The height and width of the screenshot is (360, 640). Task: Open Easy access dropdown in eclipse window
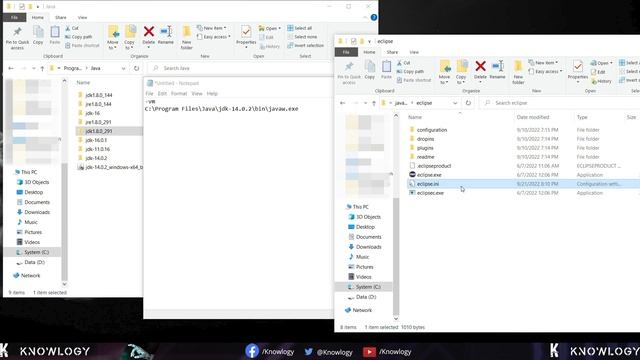(545, 71)
